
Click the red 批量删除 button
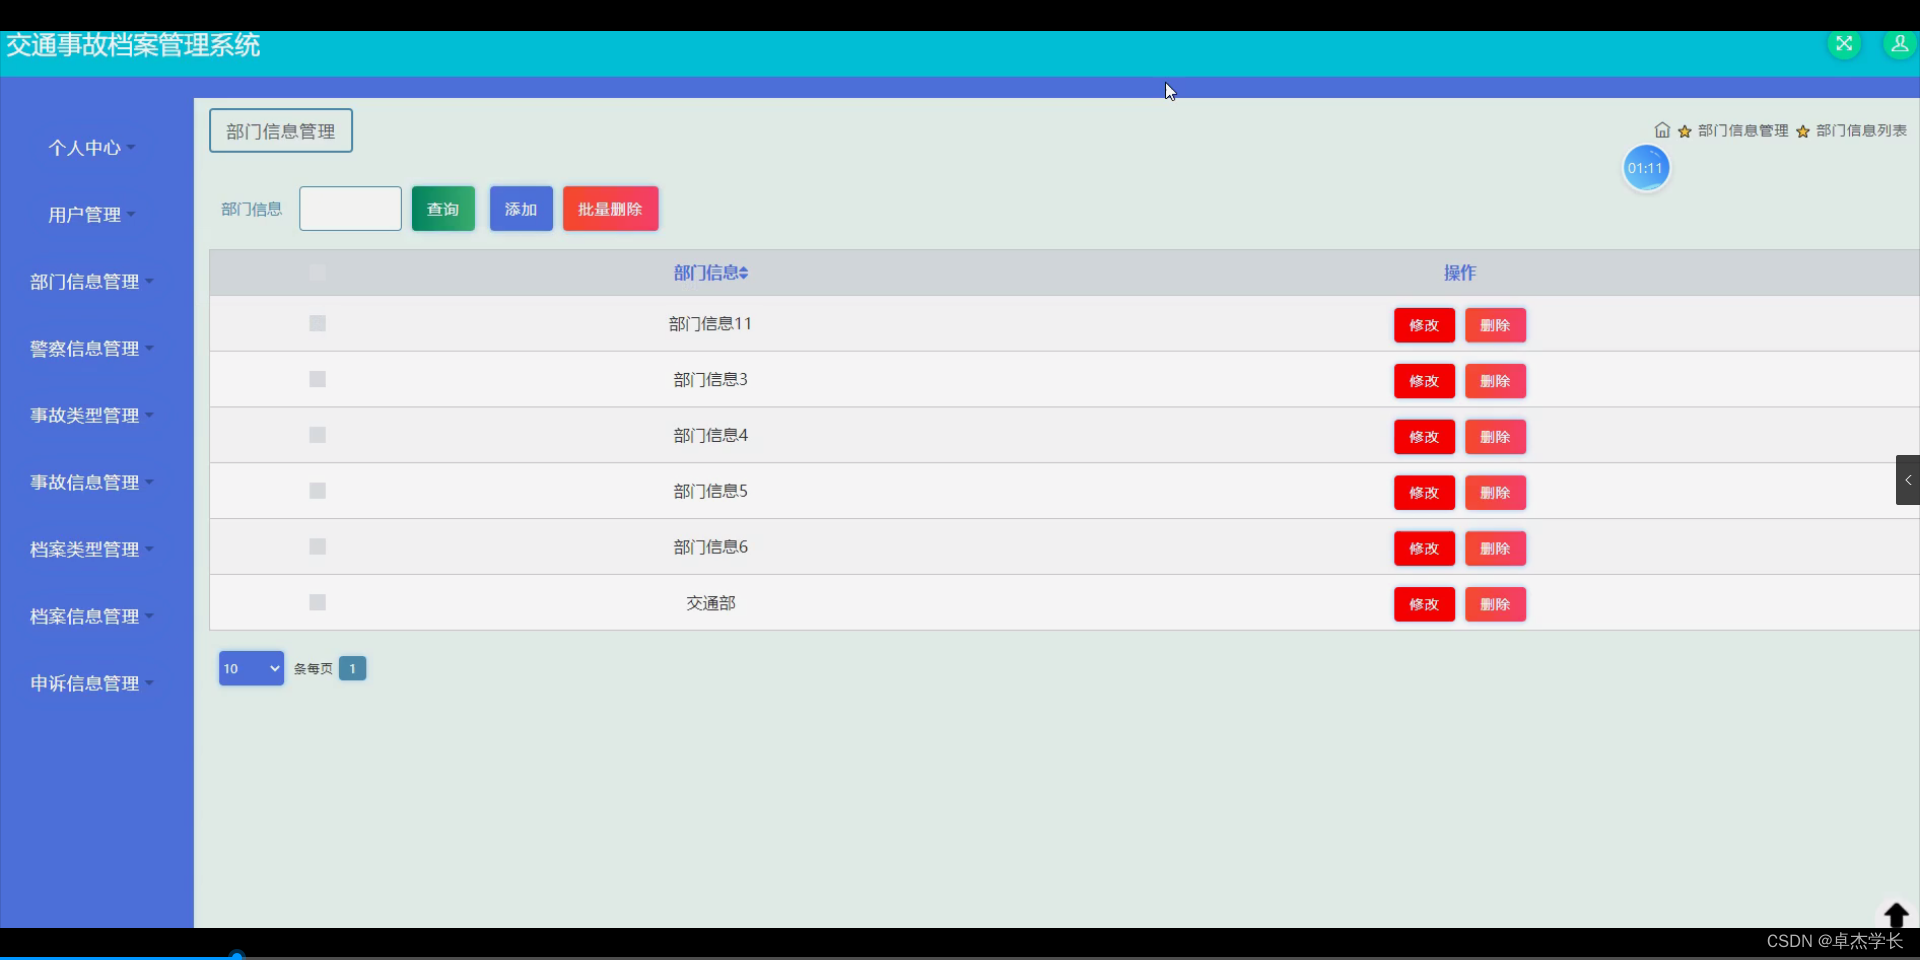(610, 209)
